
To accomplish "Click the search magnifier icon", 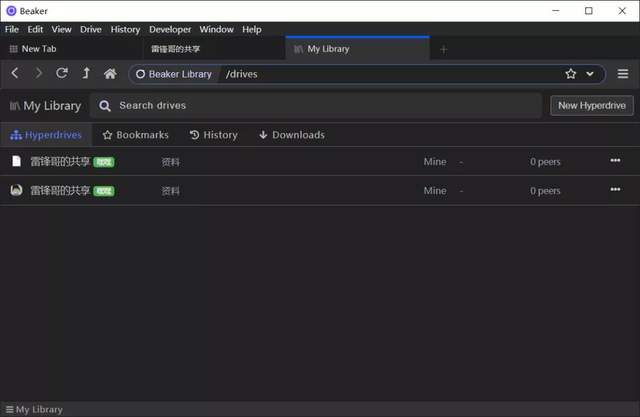I will click(105, 106).
